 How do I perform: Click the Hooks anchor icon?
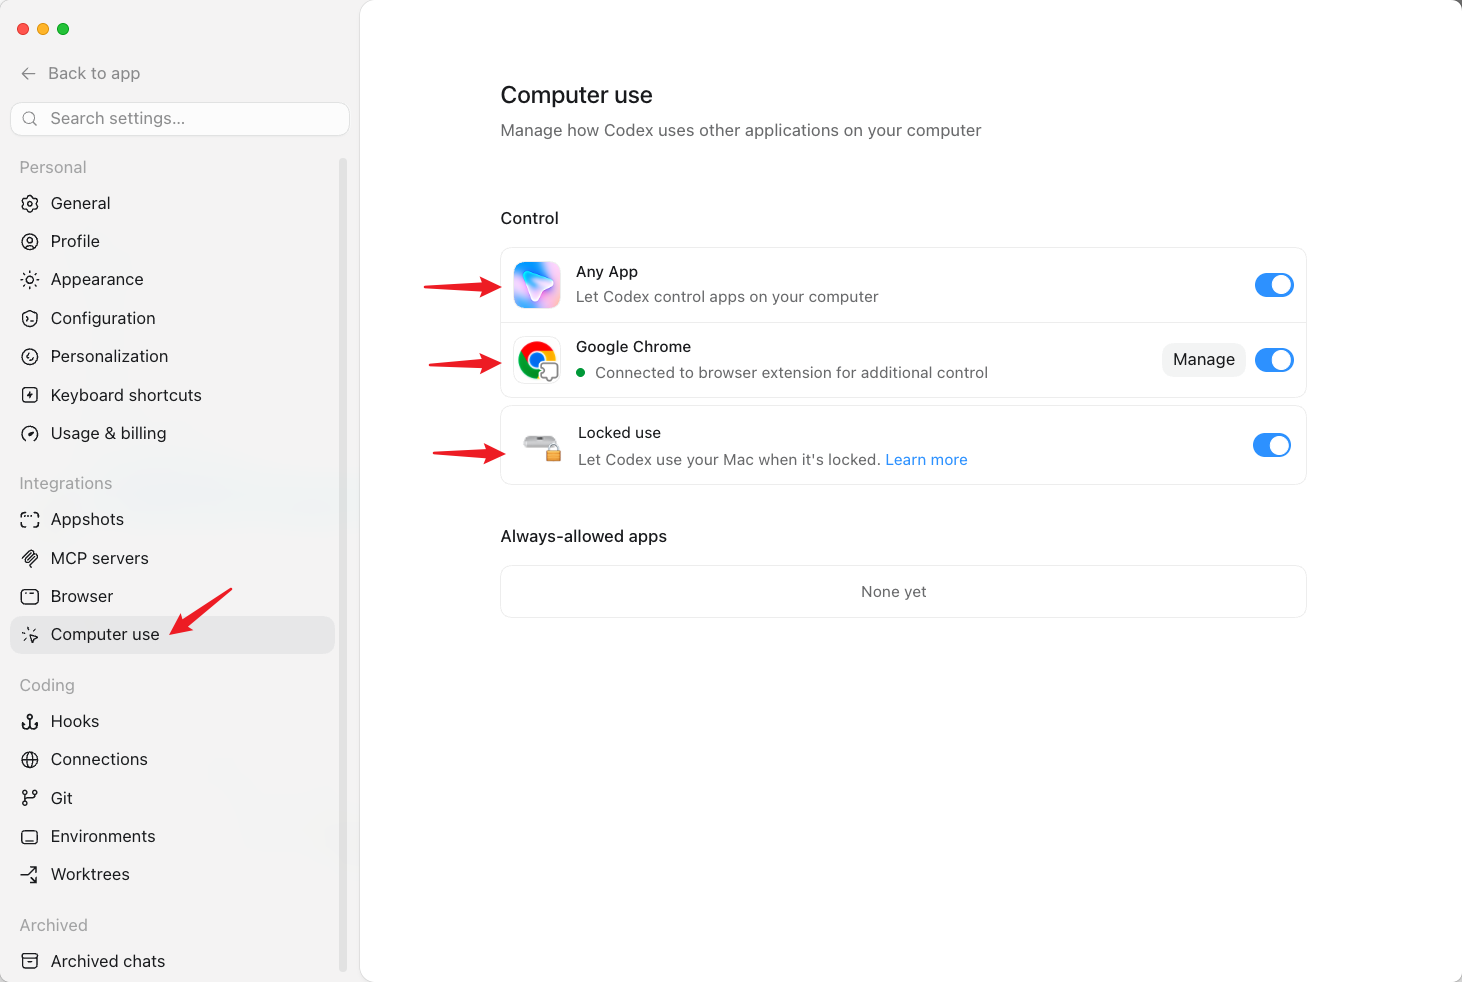point(30,722)
